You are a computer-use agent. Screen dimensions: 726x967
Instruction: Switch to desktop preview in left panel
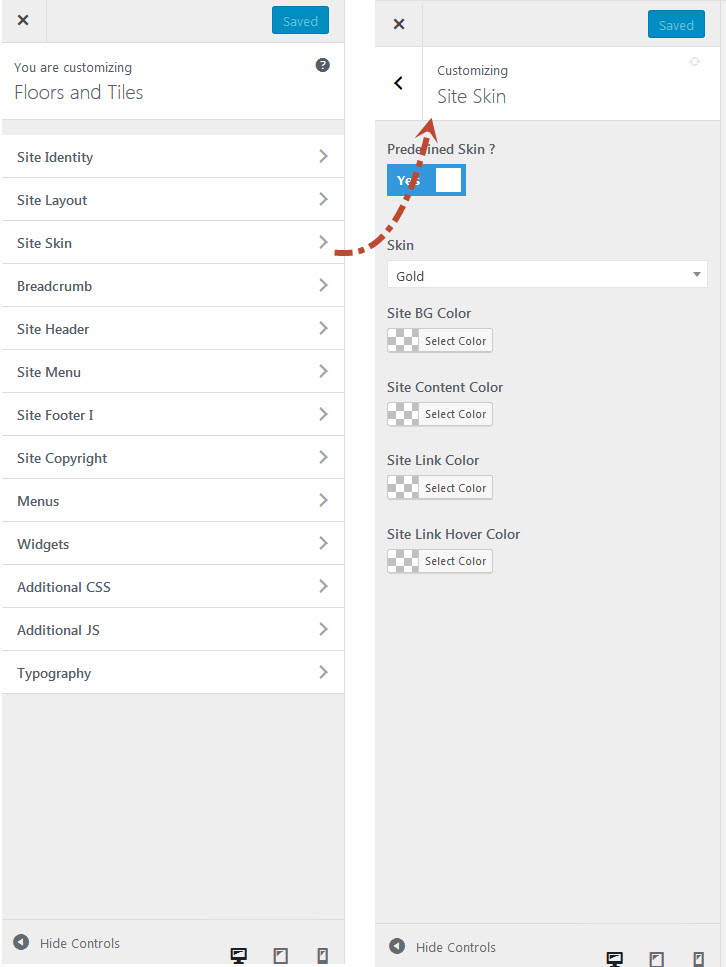[x=239, y=956]
